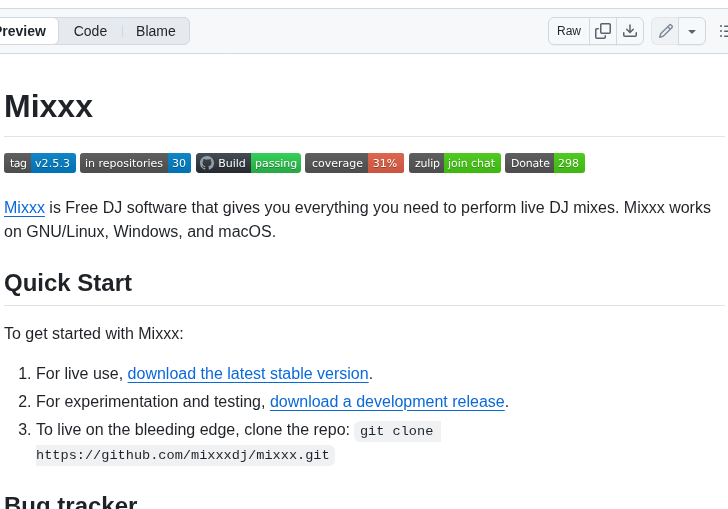The height and width of the screenshot is (509, 728).
Task: Click the GitHub Build passing badge
Action: coord(248,163)
